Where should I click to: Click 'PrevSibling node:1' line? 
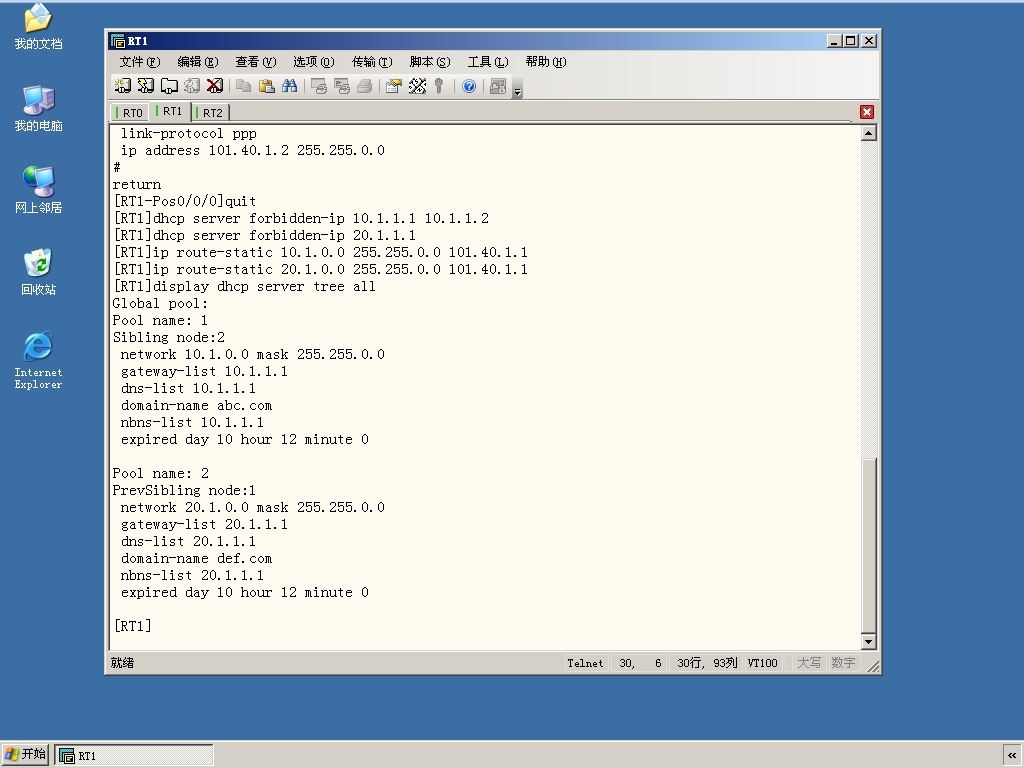point(184,490)
